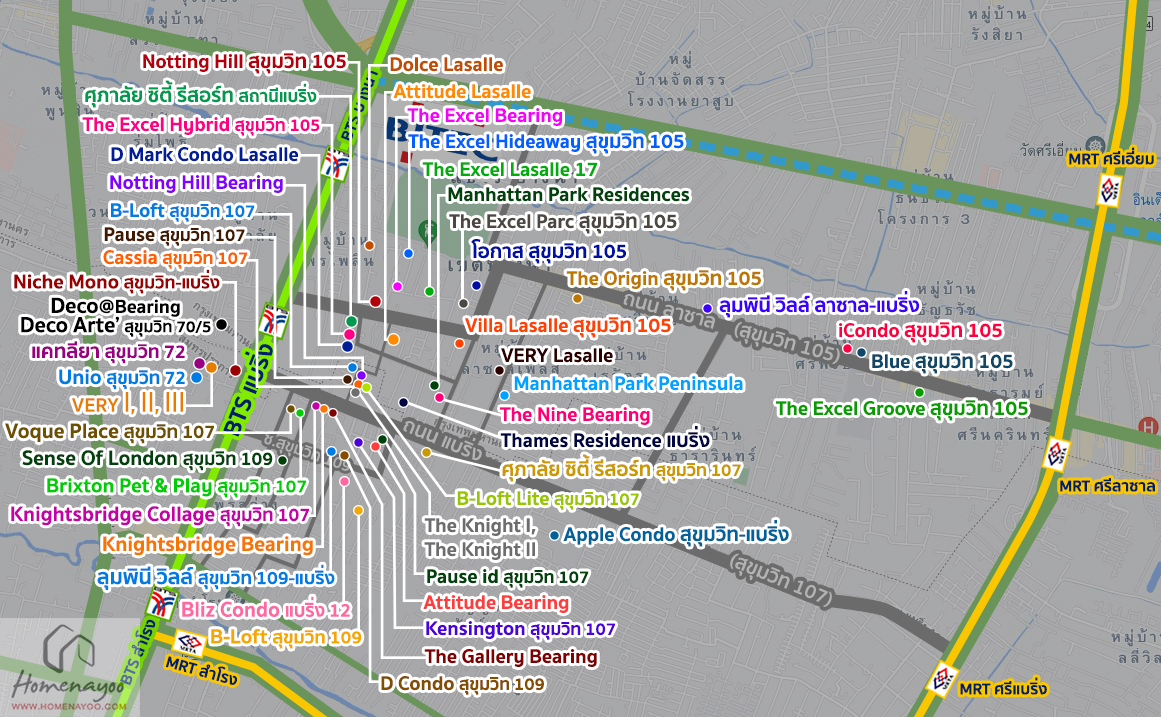The height and width of the screenshot is (717, 1161).
Task: Click the ลุมพินี วิลล์ สุขุมวิท 109-แบริ่ง label
Action: 215,577
